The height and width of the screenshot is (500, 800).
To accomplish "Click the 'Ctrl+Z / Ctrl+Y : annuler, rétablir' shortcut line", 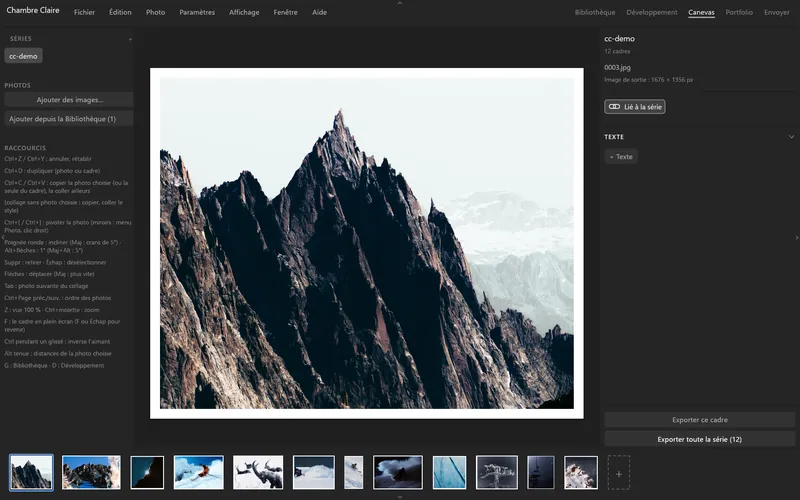I will 48,159.
